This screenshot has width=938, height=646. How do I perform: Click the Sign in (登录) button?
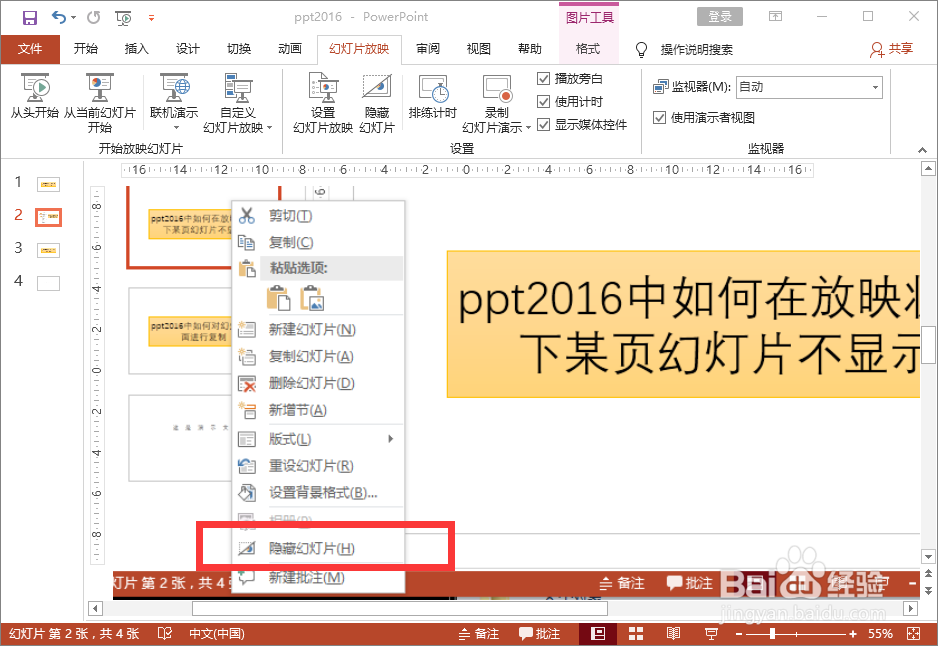(720, 17)
